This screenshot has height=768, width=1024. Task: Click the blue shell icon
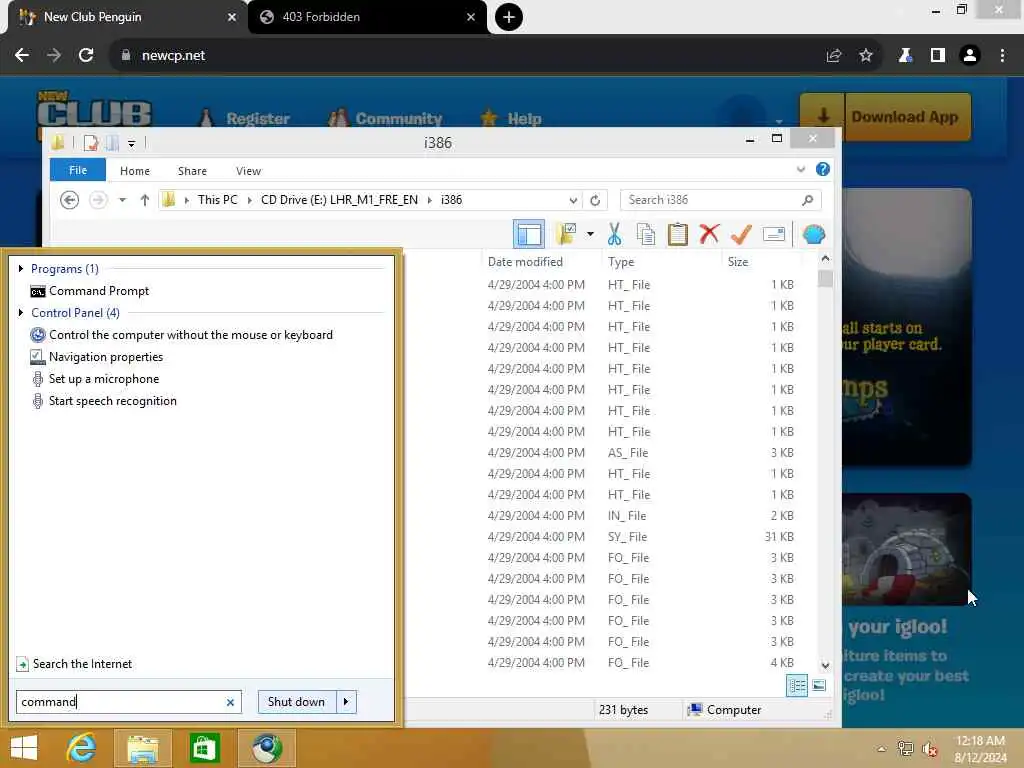(814, 234)
